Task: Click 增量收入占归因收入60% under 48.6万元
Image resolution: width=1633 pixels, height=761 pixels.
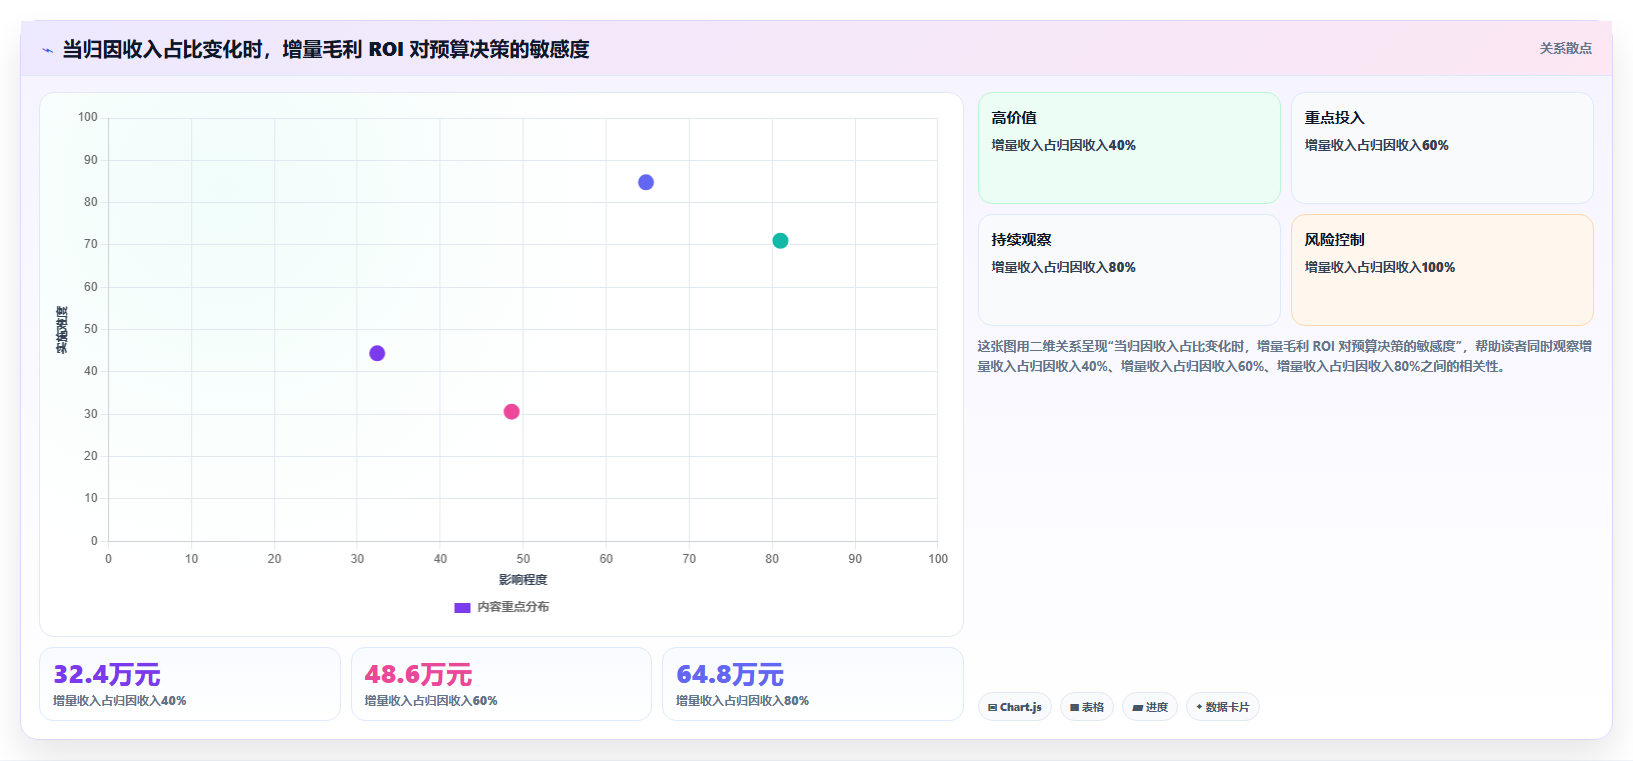Action: [431, 701]
